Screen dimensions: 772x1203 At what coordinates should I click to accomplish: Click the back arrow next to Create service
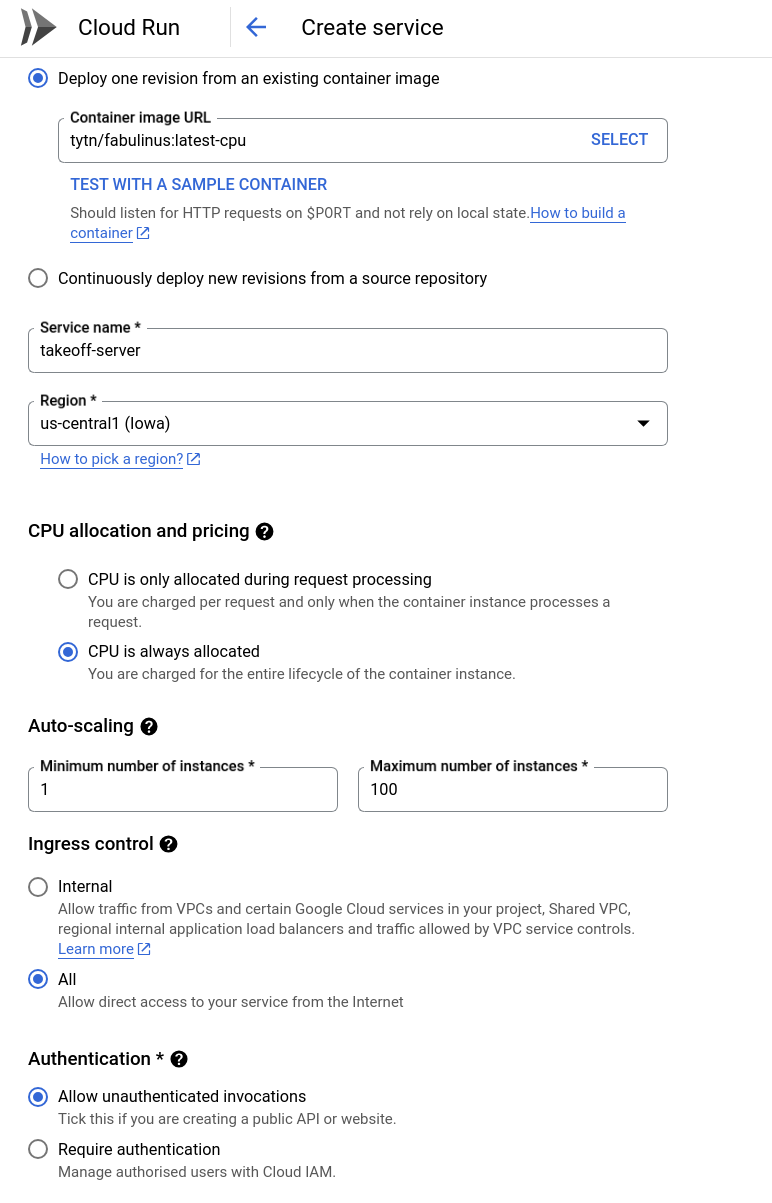point(256,27)
